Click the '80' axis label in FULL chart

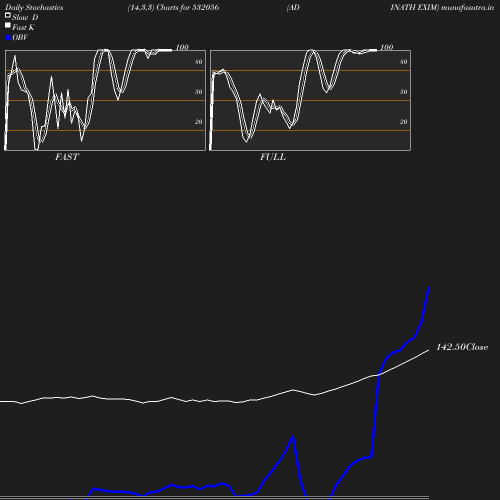(x=403, y=62)
